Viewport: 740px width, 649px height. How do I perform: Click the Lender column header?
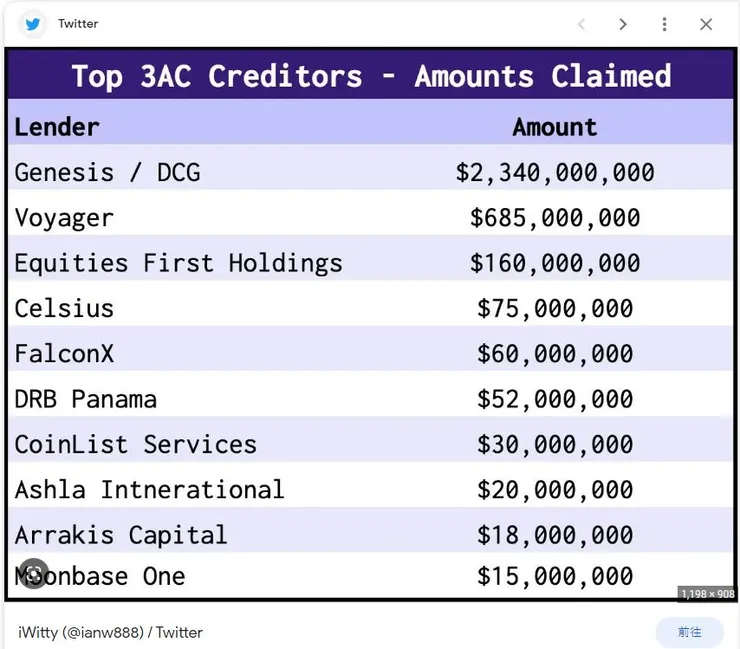click(57, 127)
